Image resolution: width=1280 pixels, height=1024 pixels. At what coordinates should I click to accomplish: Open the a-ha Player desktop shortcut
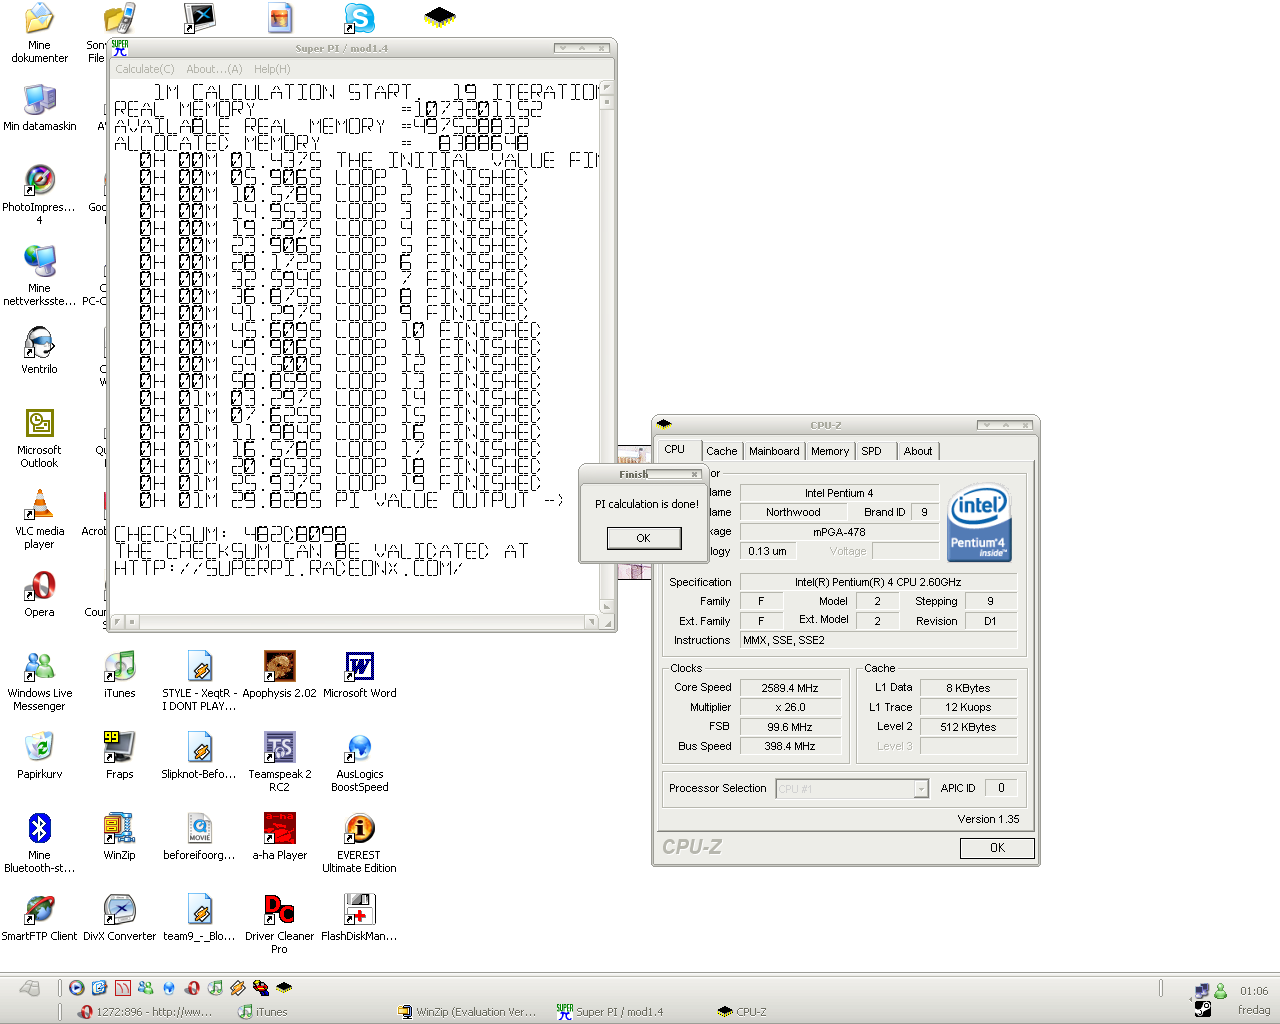(x=279, y=836)
